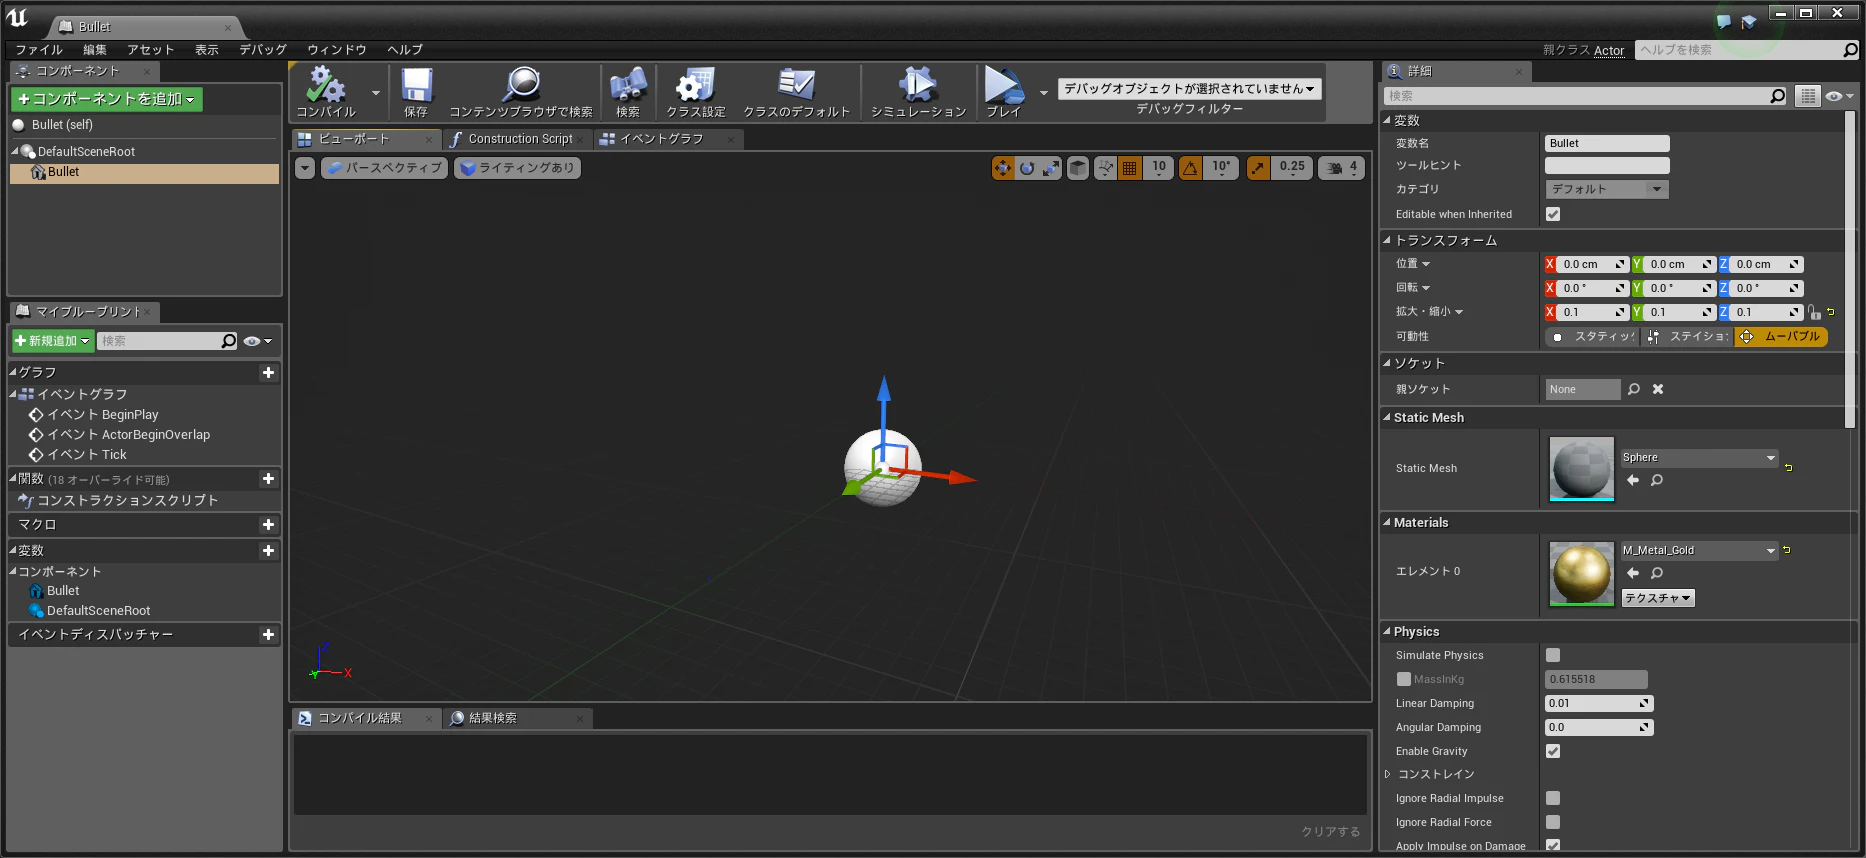Enable Simulate Physics checkbox
Viewport: 1866px width, 858px height.
point(1553,655)
